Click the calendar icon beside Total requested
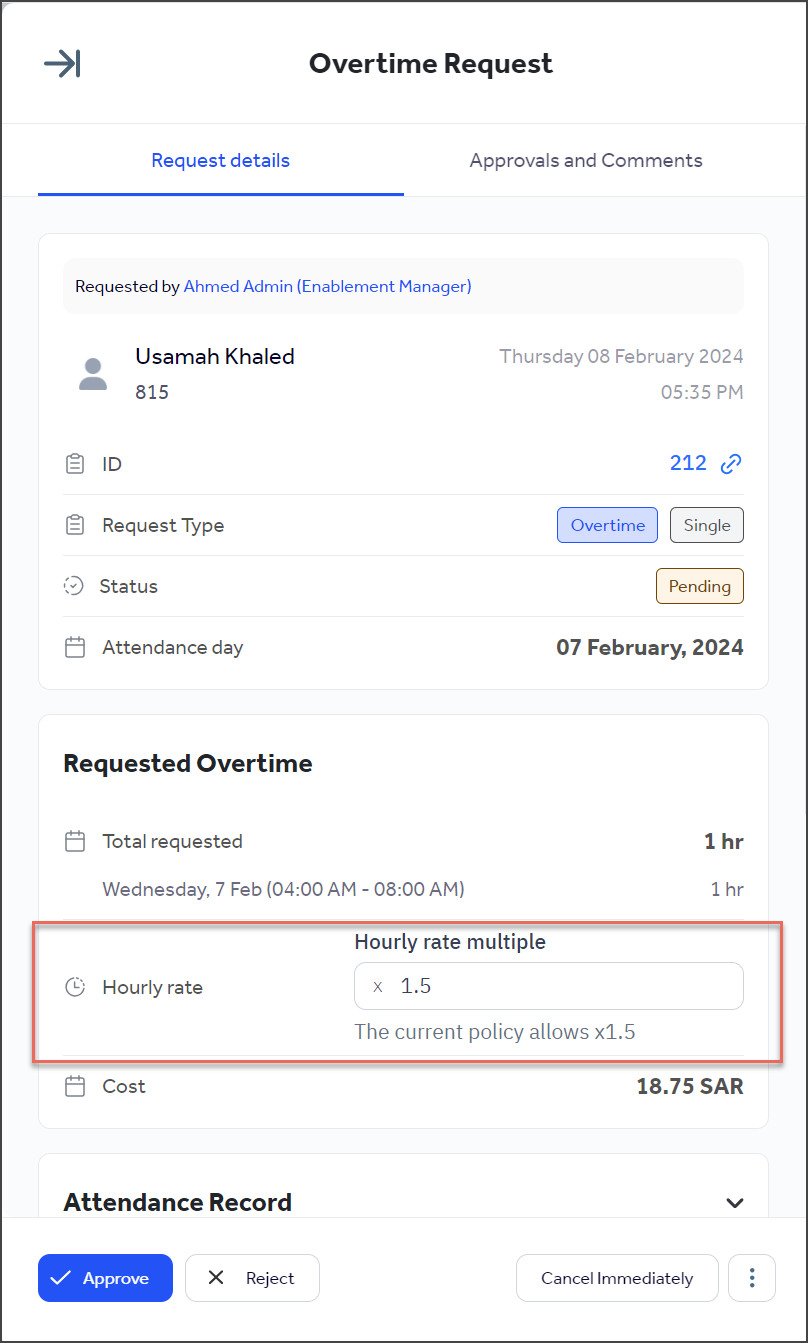Image resolution: width=808 pixels, height=1343 pixels. (x=74, y=841)
